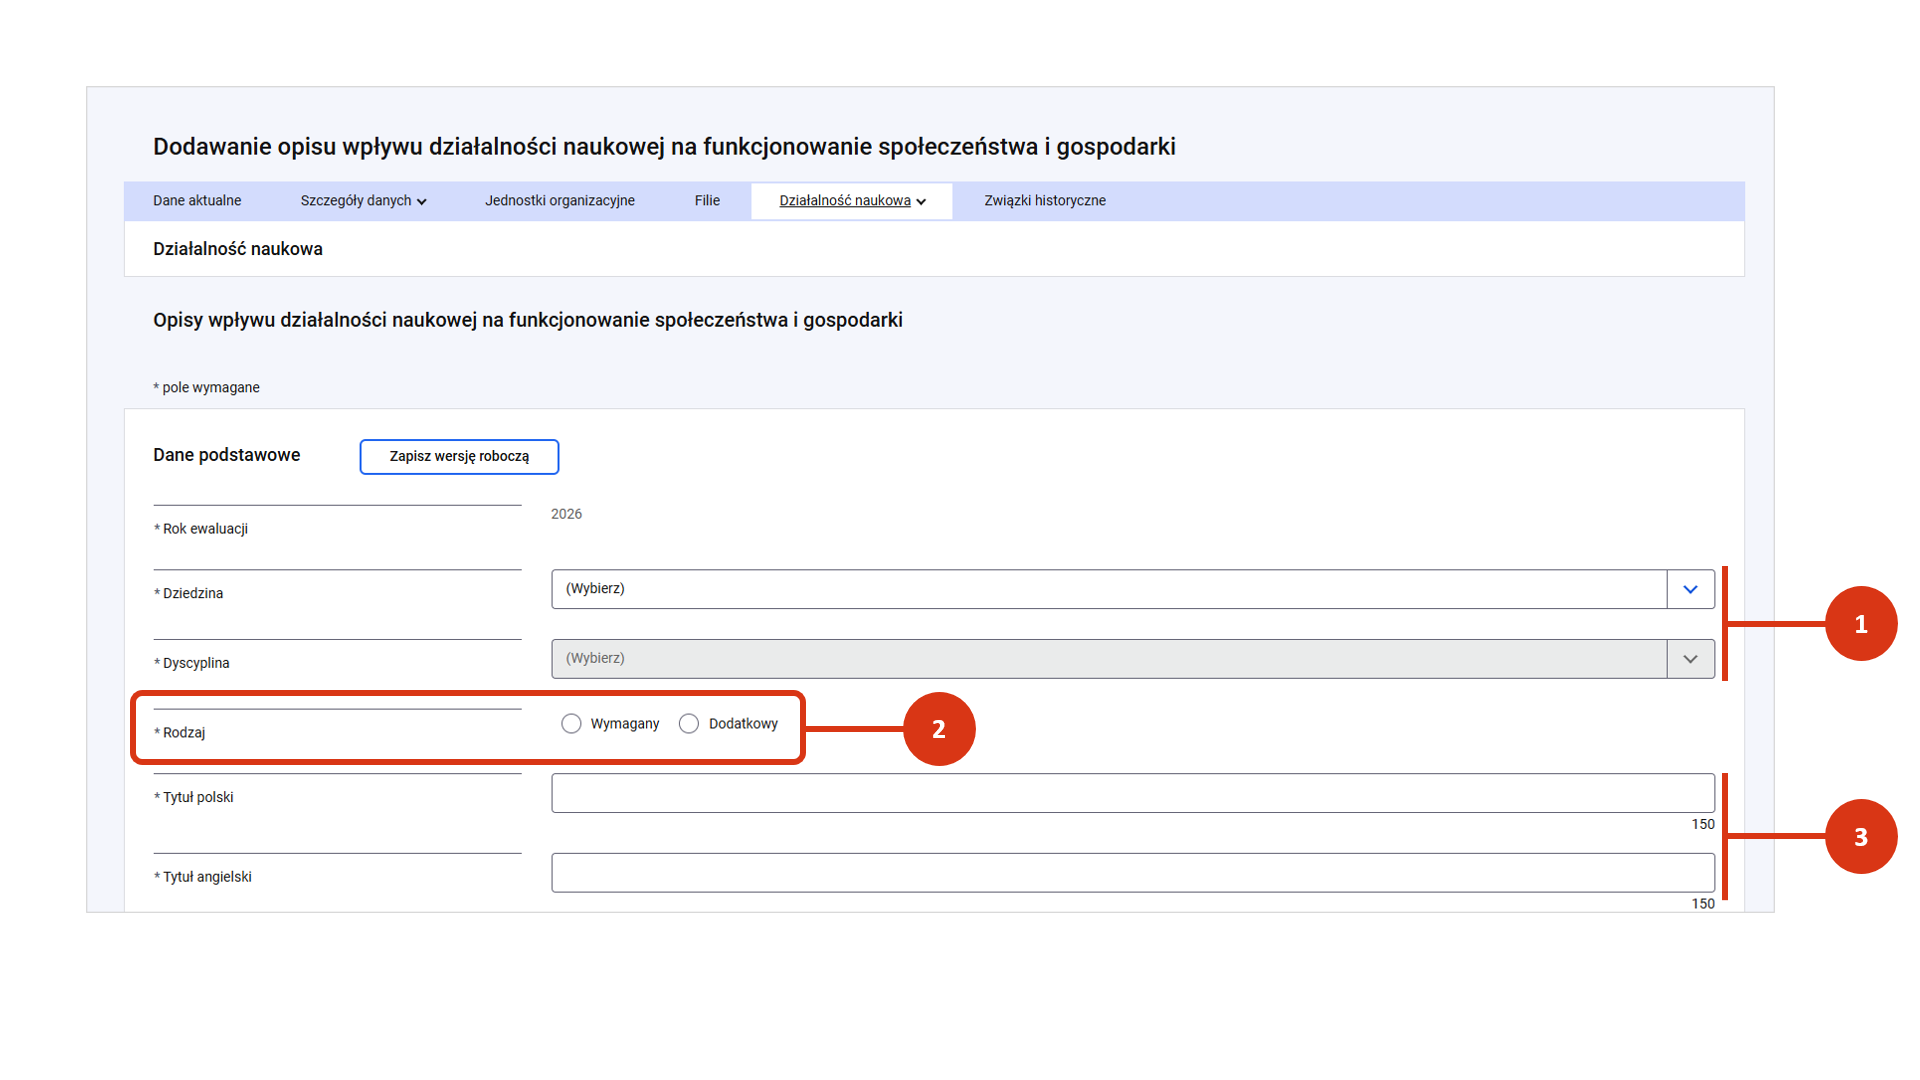The image size is (1920, 1080).
Task: Select the Wymagany radio button
Action: tap(571, 724)
